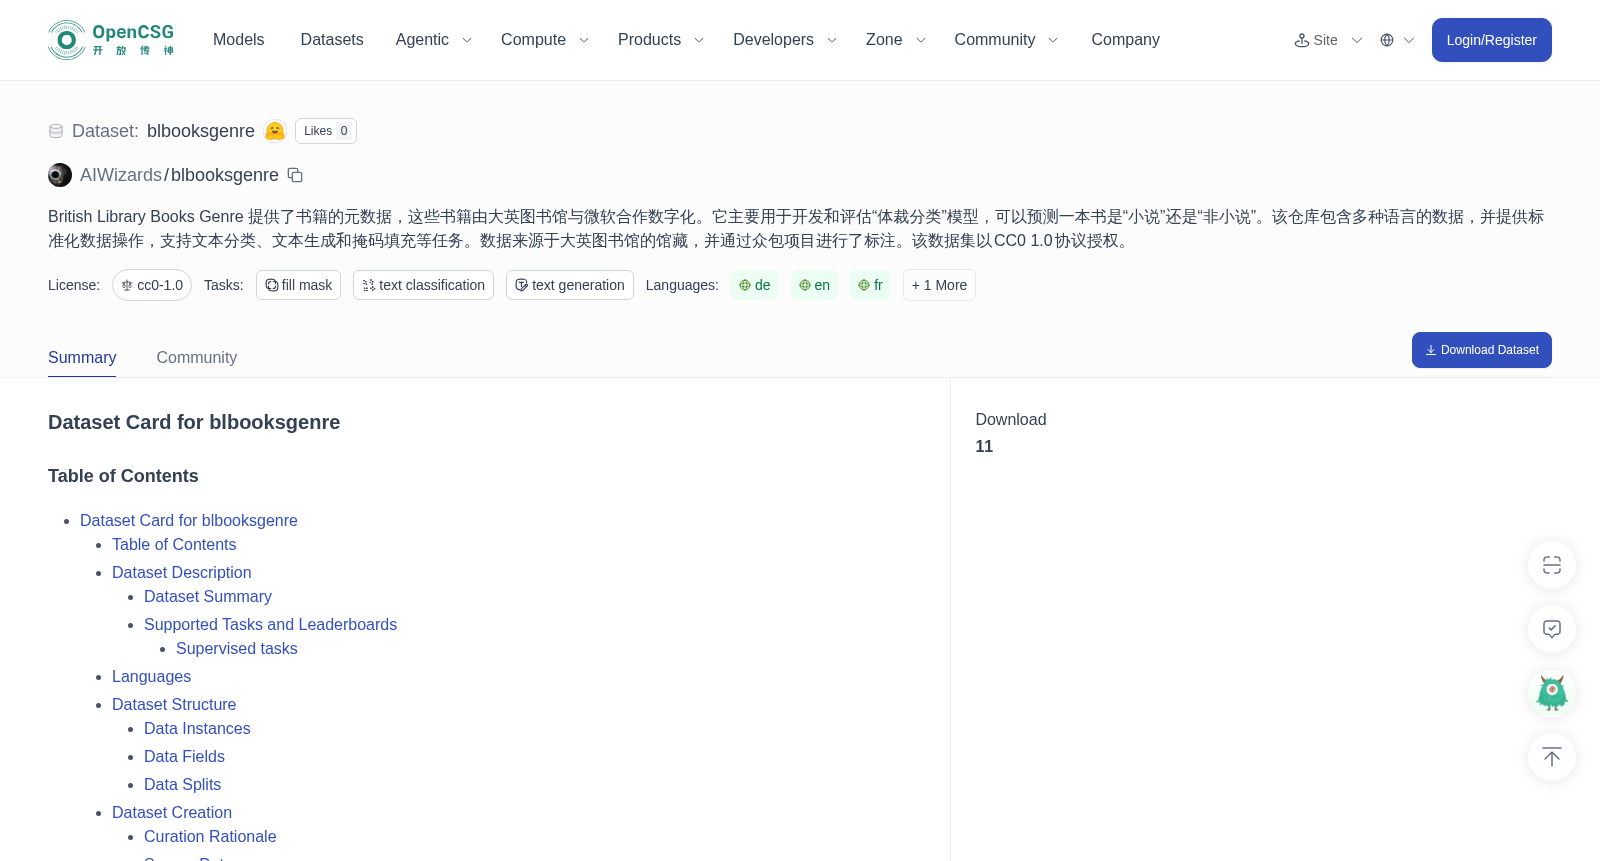Expand the Community nav dropdown chevron
Image resolution: width=1600 pixels, height=861 pixels.
click(x=1053, y=40)
